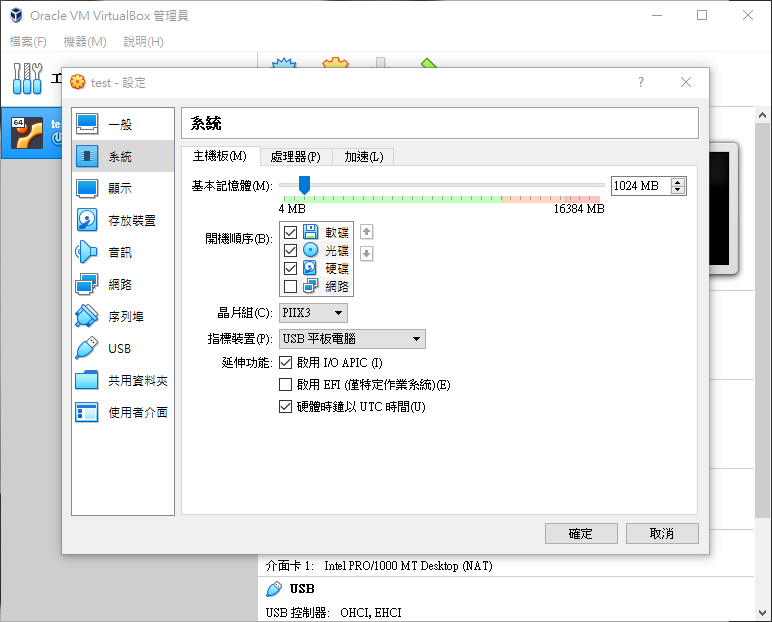Open the 說明(H) menu
The height and width of the screenshot is (622, 772).
(x=143, y=42)
